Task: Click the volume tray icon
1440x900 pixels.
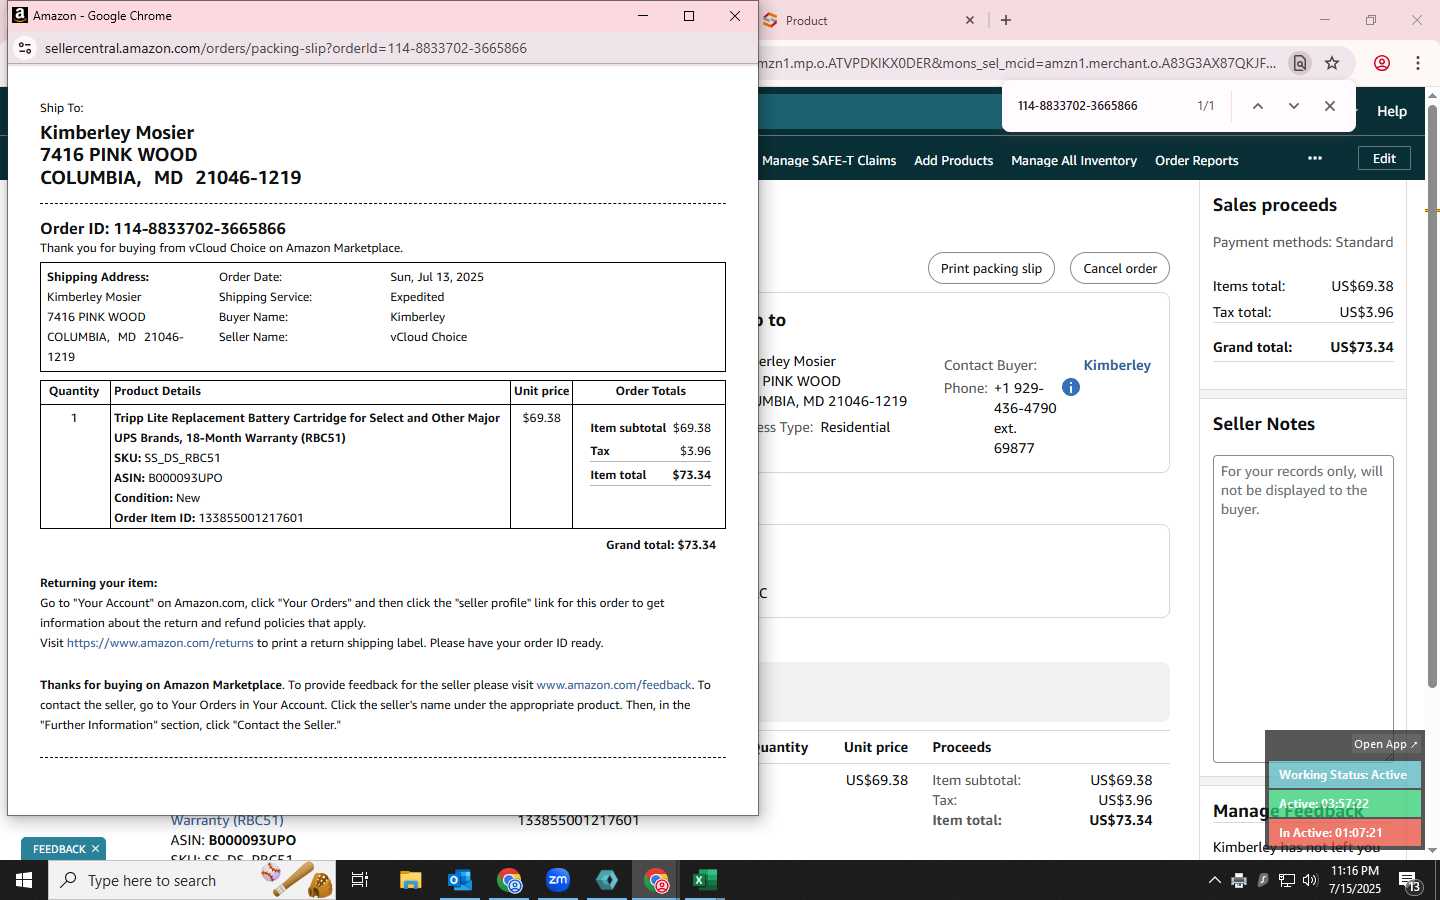Action: point(1310,880)
